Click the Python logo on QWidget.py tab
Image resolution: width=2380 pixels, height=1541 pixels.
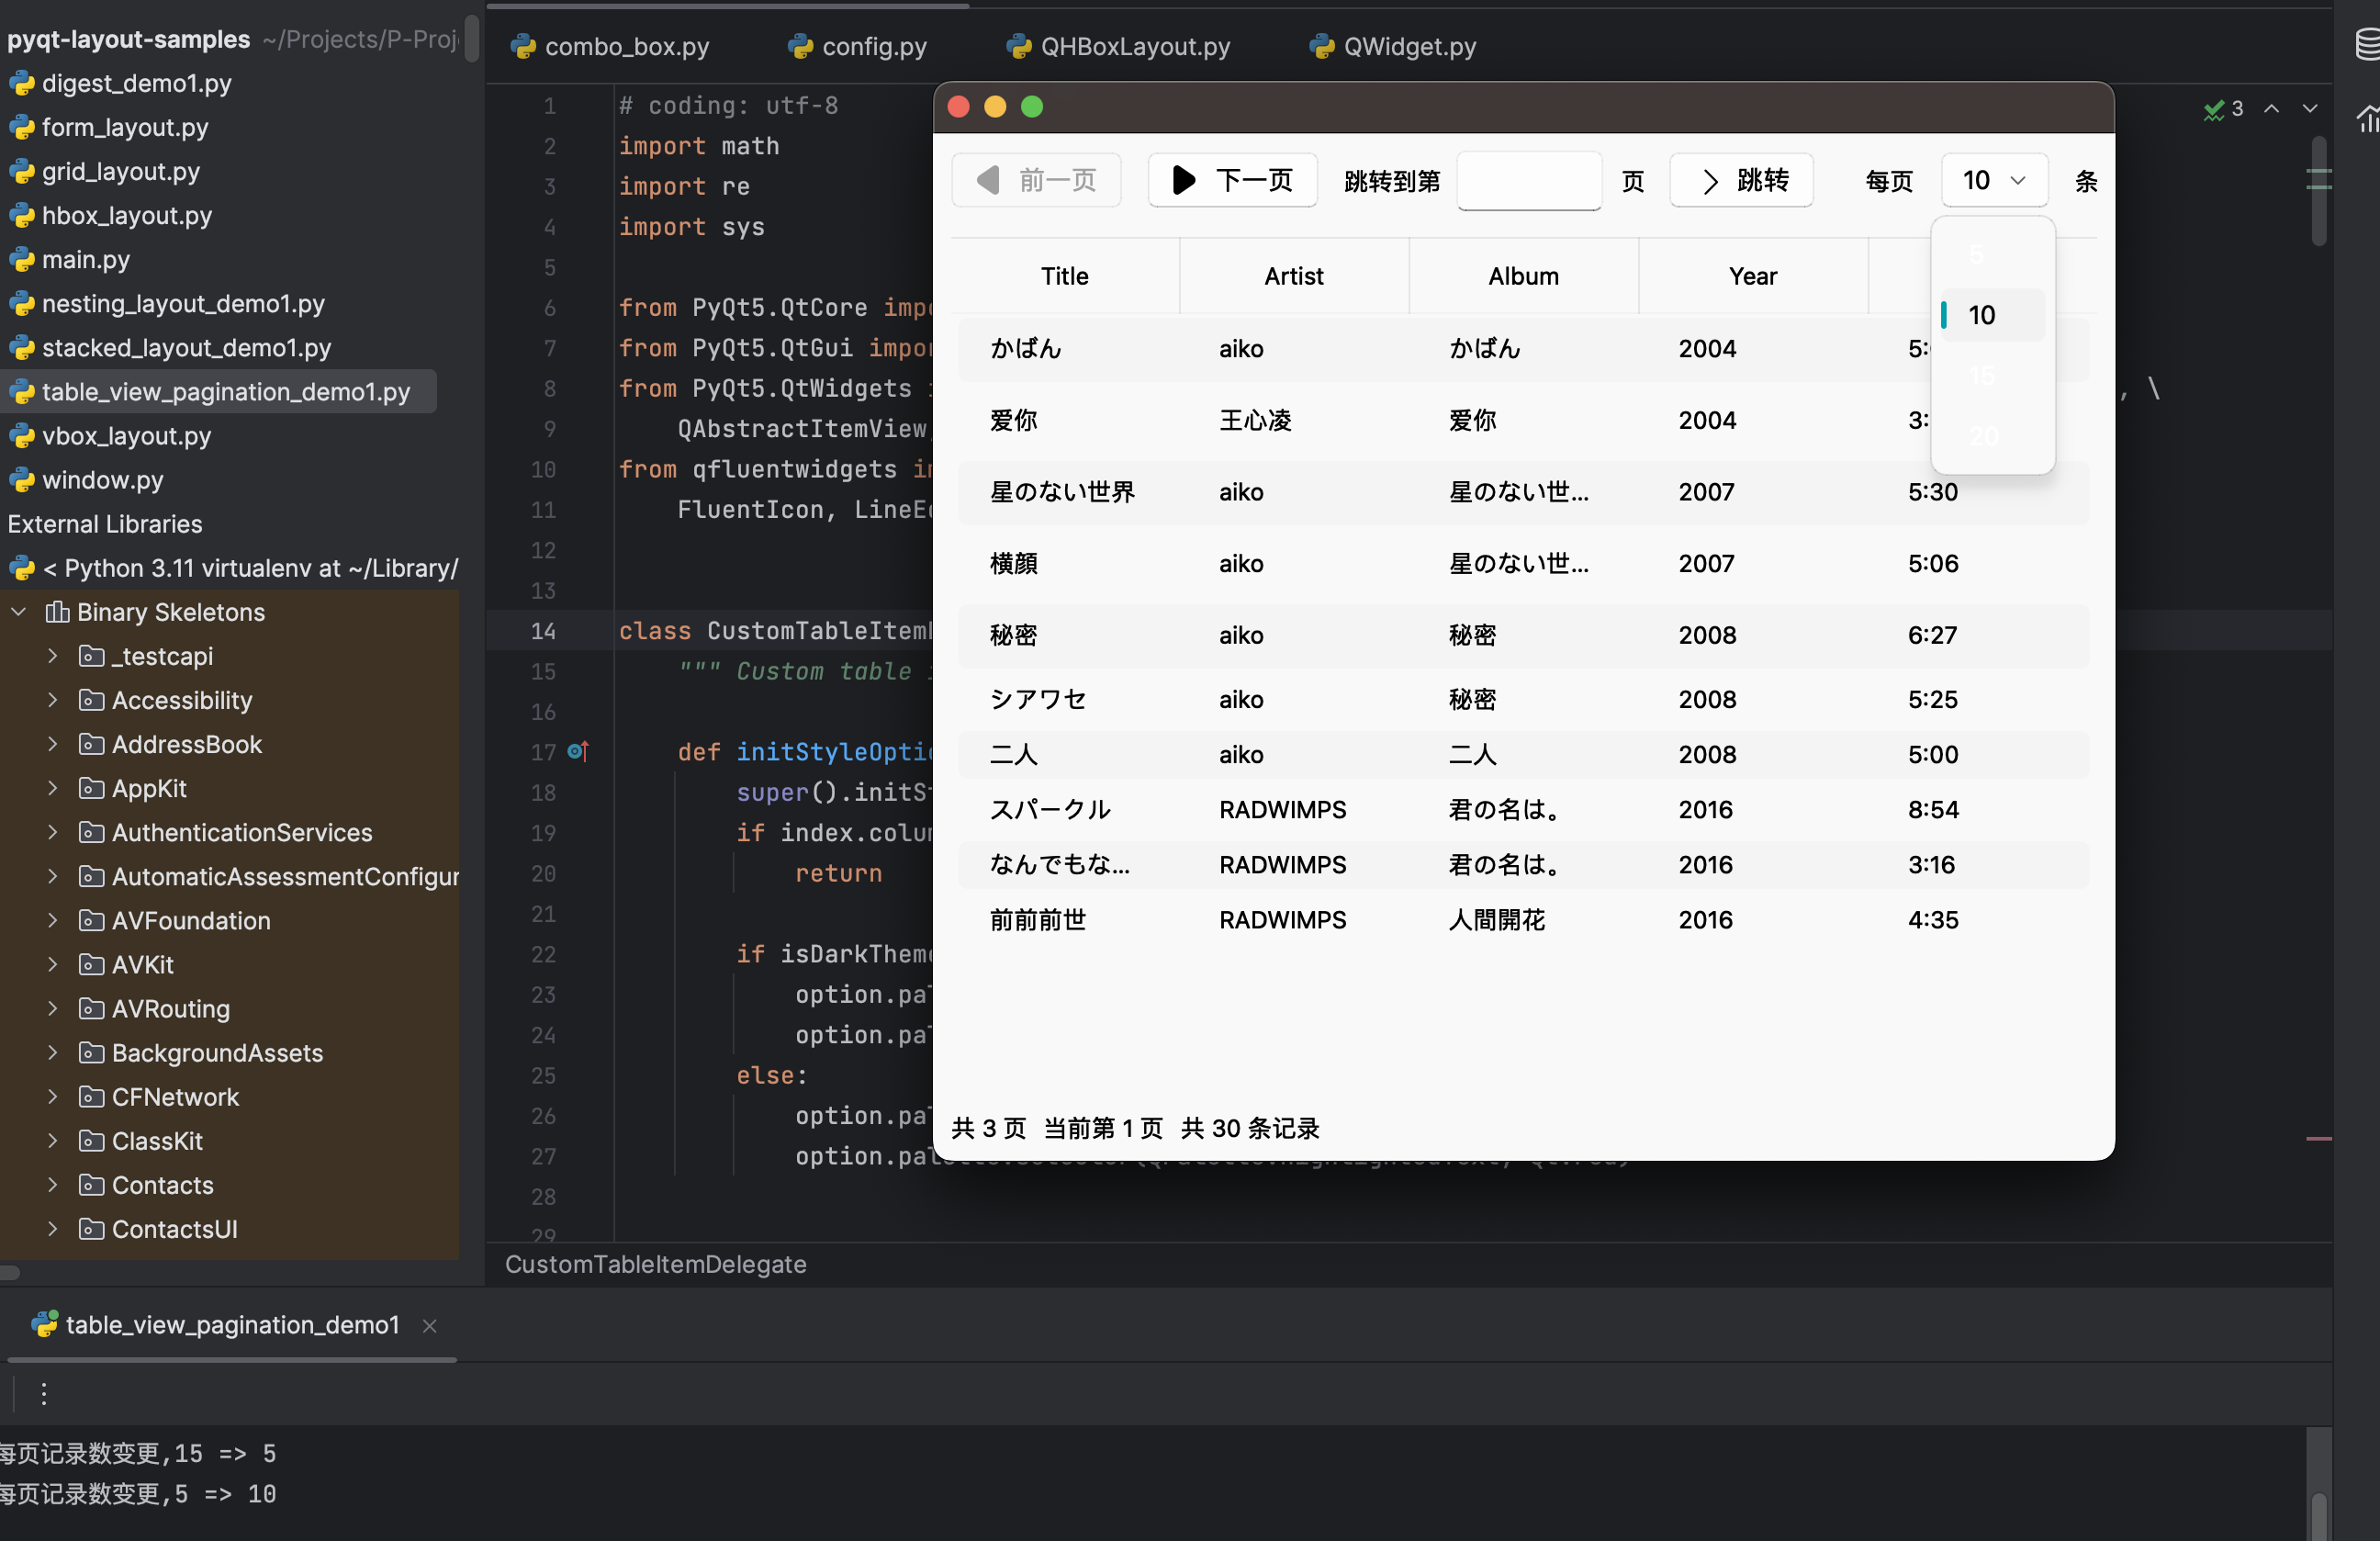click(1320, 46)
